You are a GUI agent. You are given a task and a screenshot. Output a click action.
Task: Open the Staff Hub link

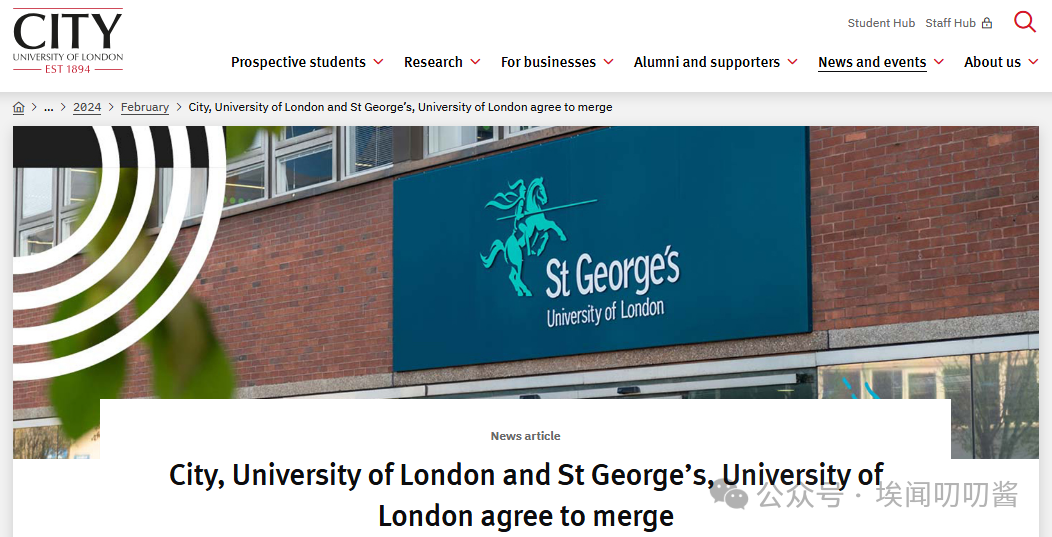click(950, 23)
